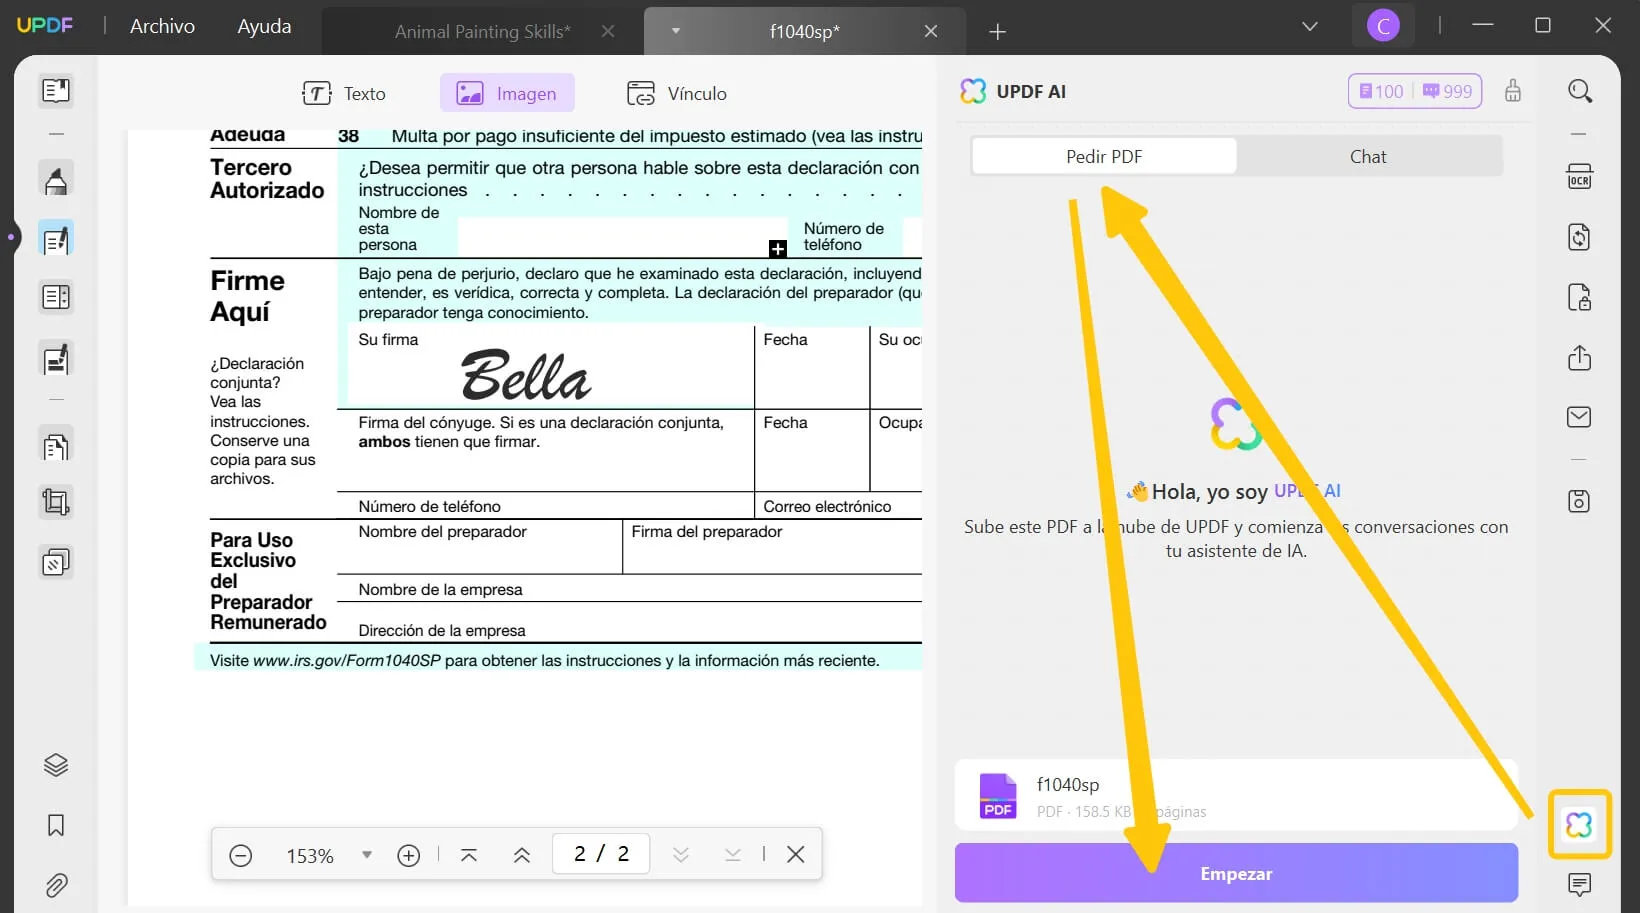Open the Reader mode icon in left sidebar

(x=56, y=91)
